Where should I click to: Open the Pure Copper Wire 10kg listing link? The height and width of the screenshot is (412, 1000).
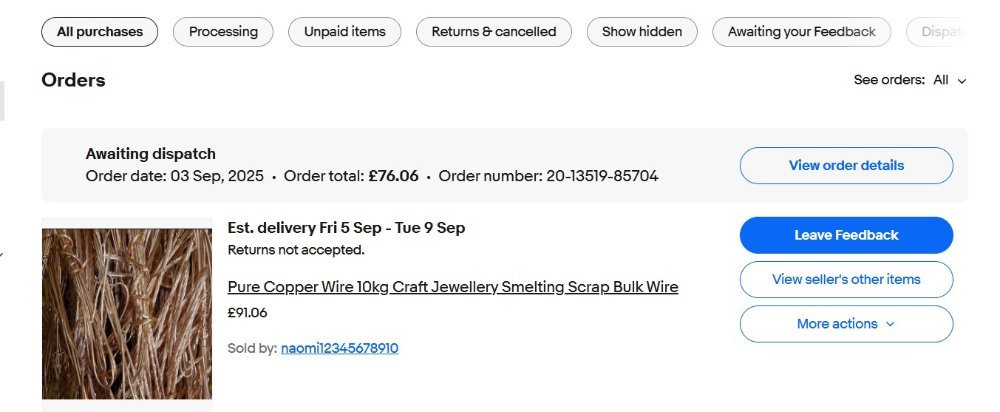click(452, 287)
